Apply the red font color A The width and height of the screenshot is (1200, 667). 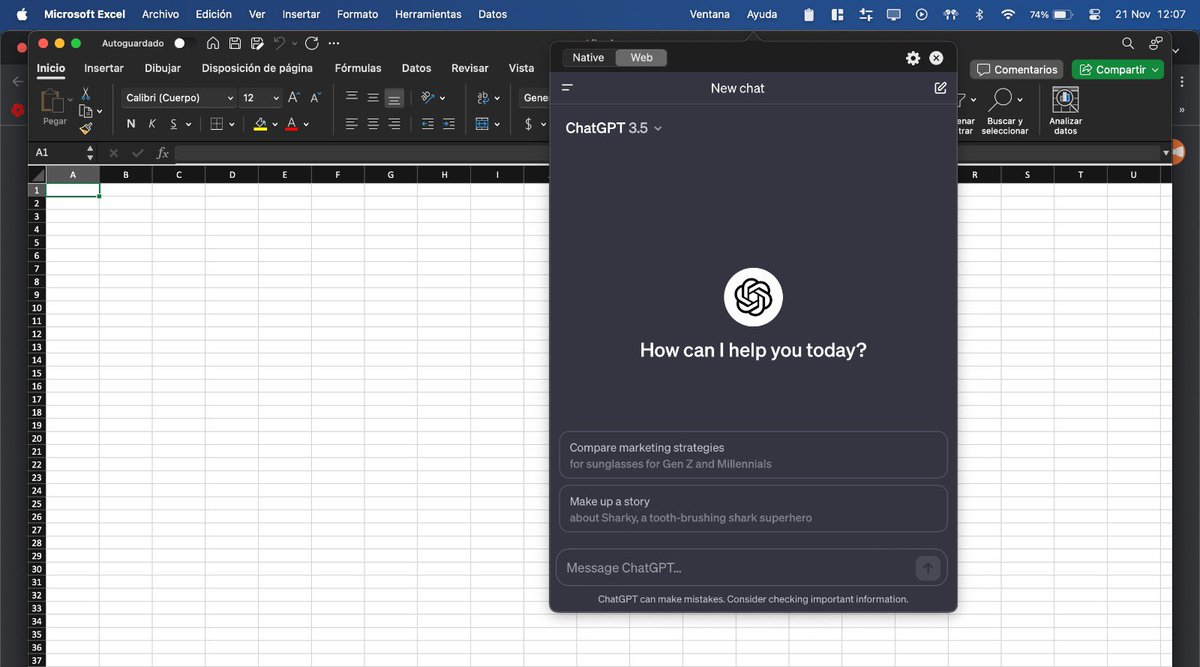click(291, 124)
